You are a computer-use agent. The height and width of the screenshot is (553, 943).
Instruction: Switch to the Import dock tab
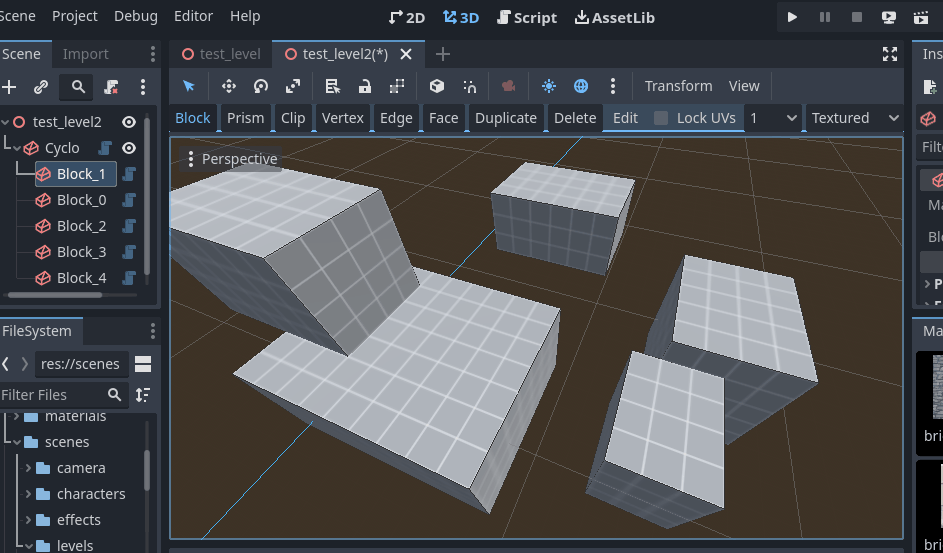(x=85, y=54)
